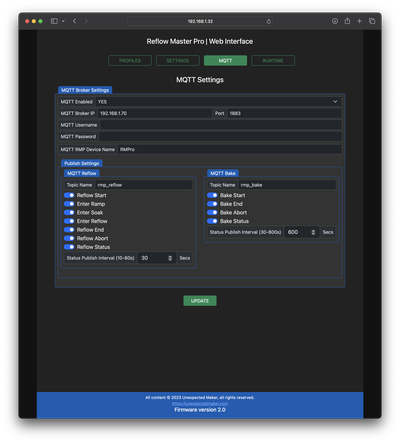Toggle the Bake Status switch
The image size is (400, 443).
point(212,221)
